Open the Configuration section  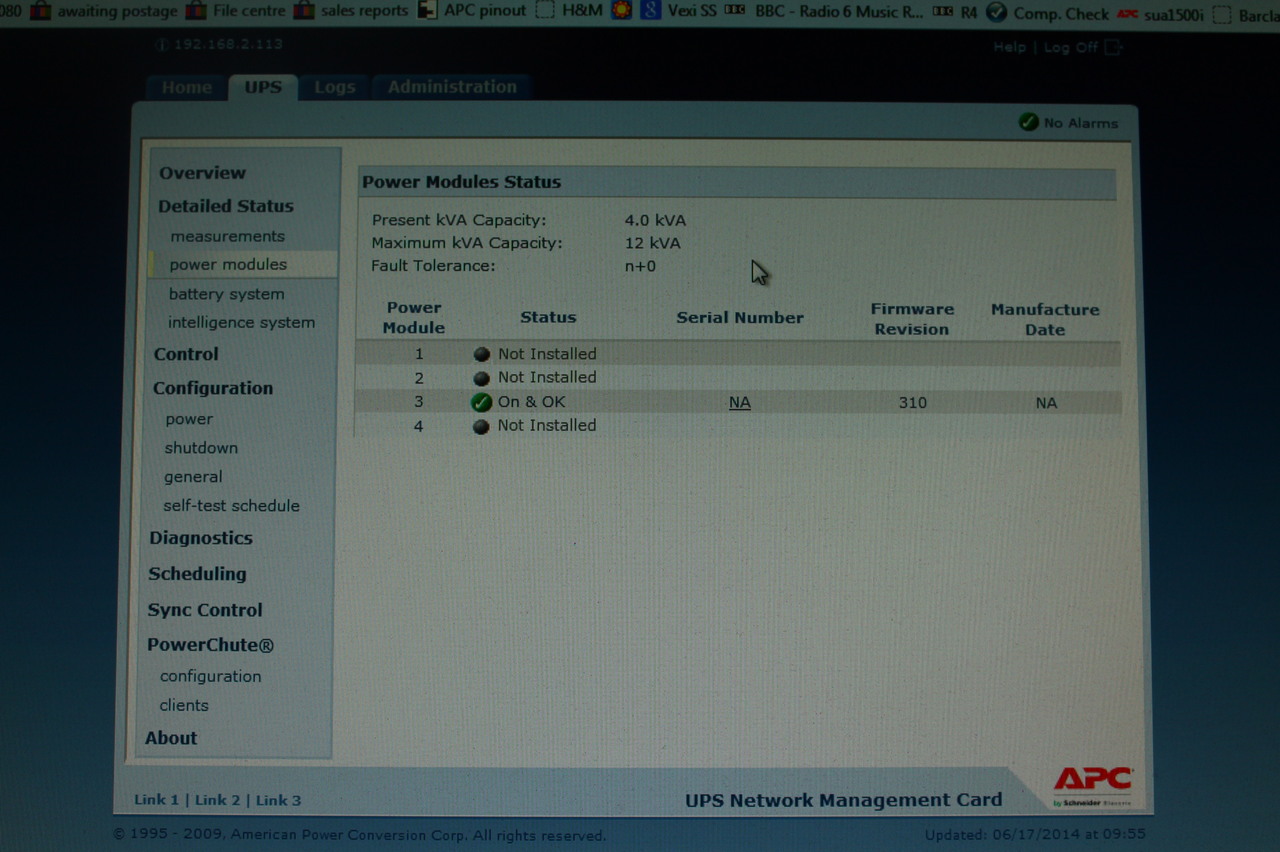coord(213,388)
